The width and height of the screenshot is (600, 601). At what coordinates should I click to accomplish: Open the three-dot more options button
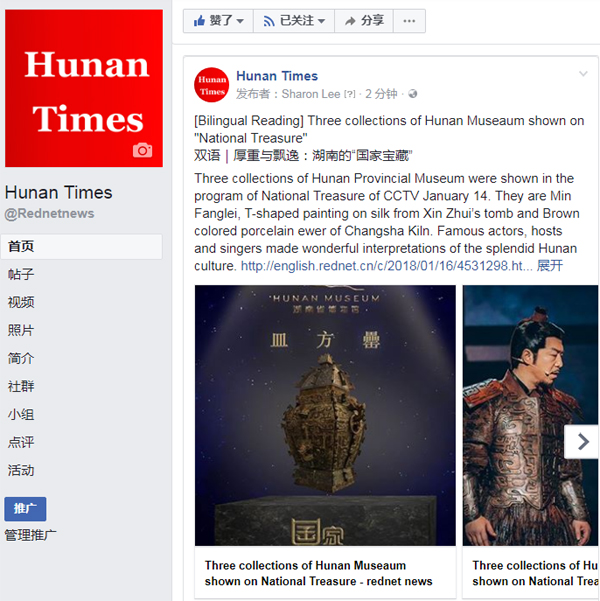click(409, 21)
